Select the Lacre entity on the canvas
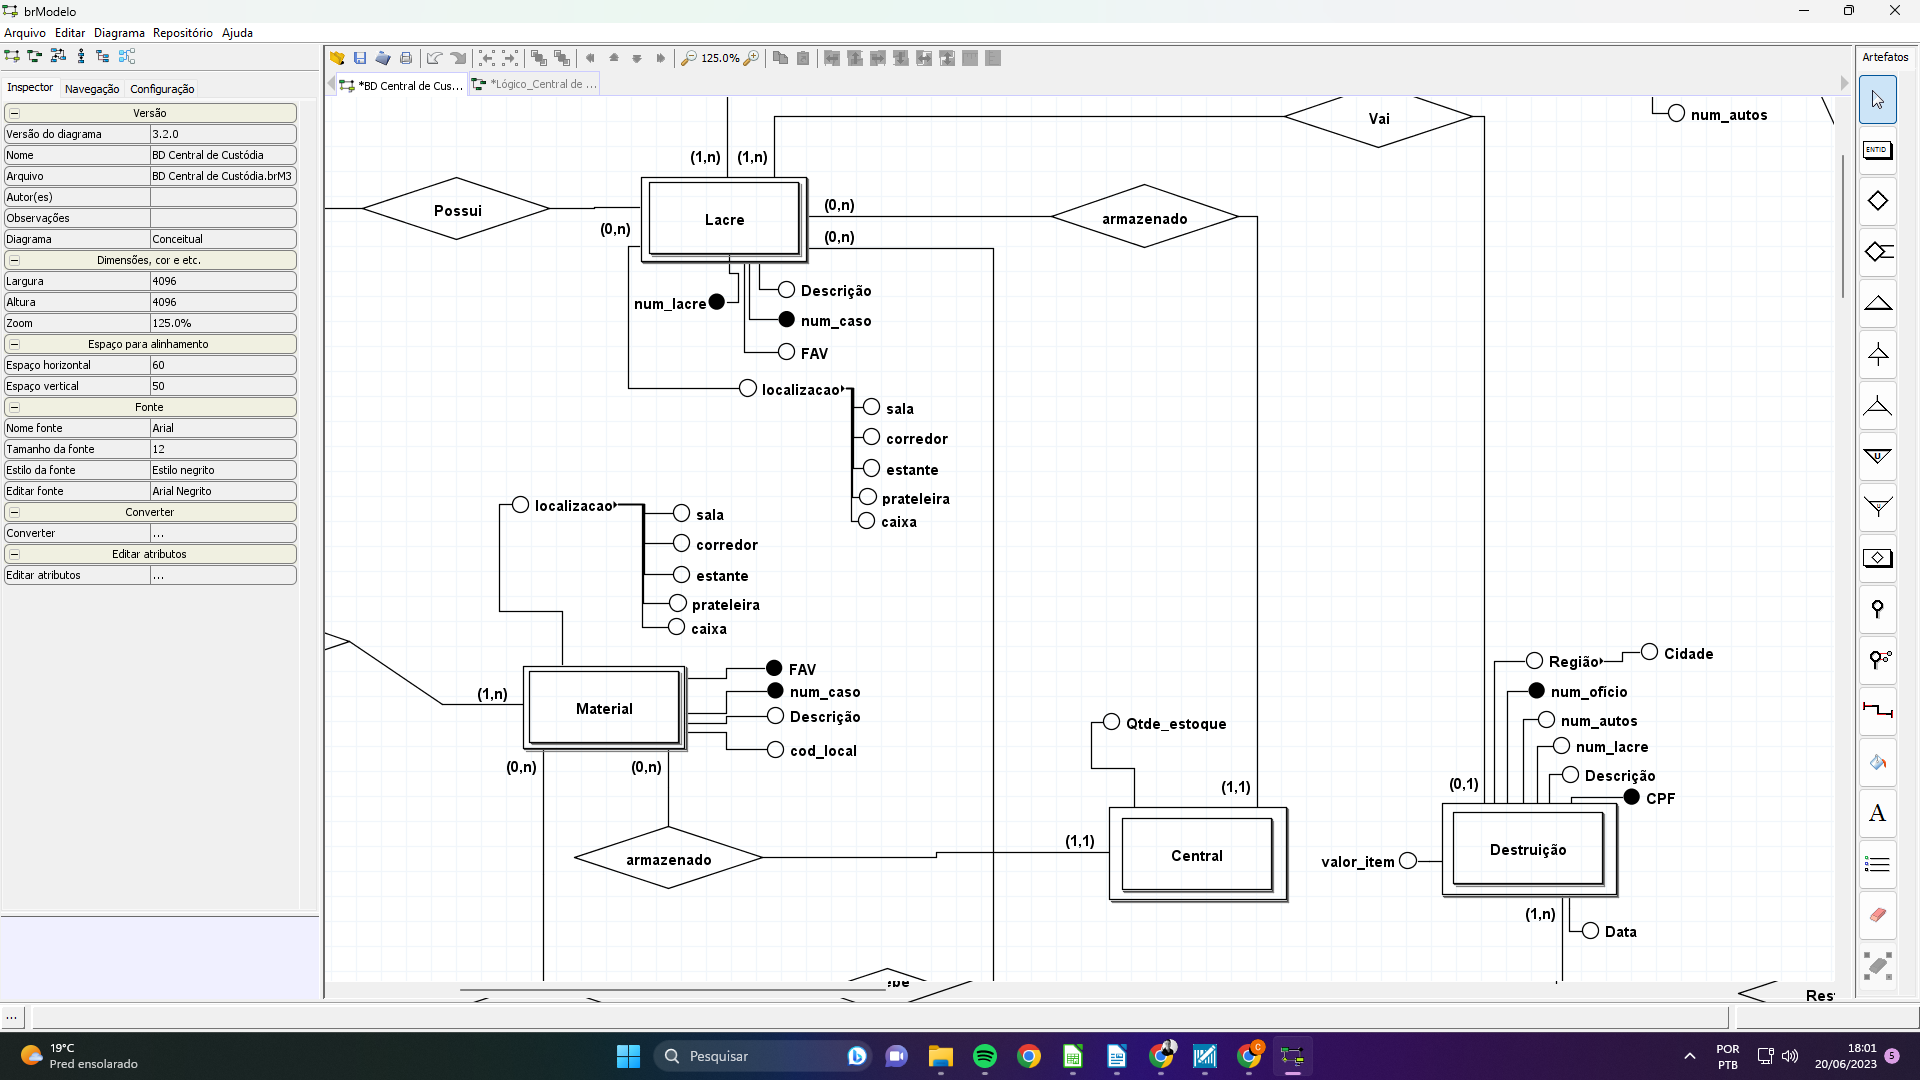 724,219
